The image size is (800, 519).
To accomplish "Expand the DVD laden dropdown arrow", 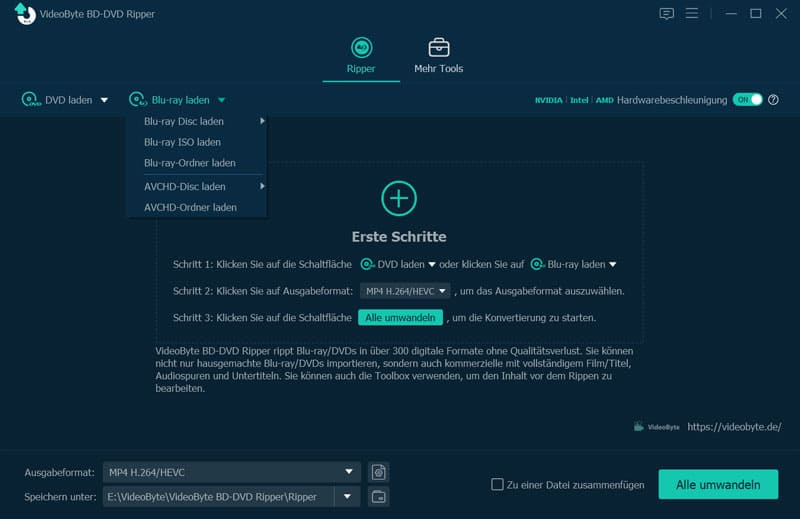I will (104, 100).
